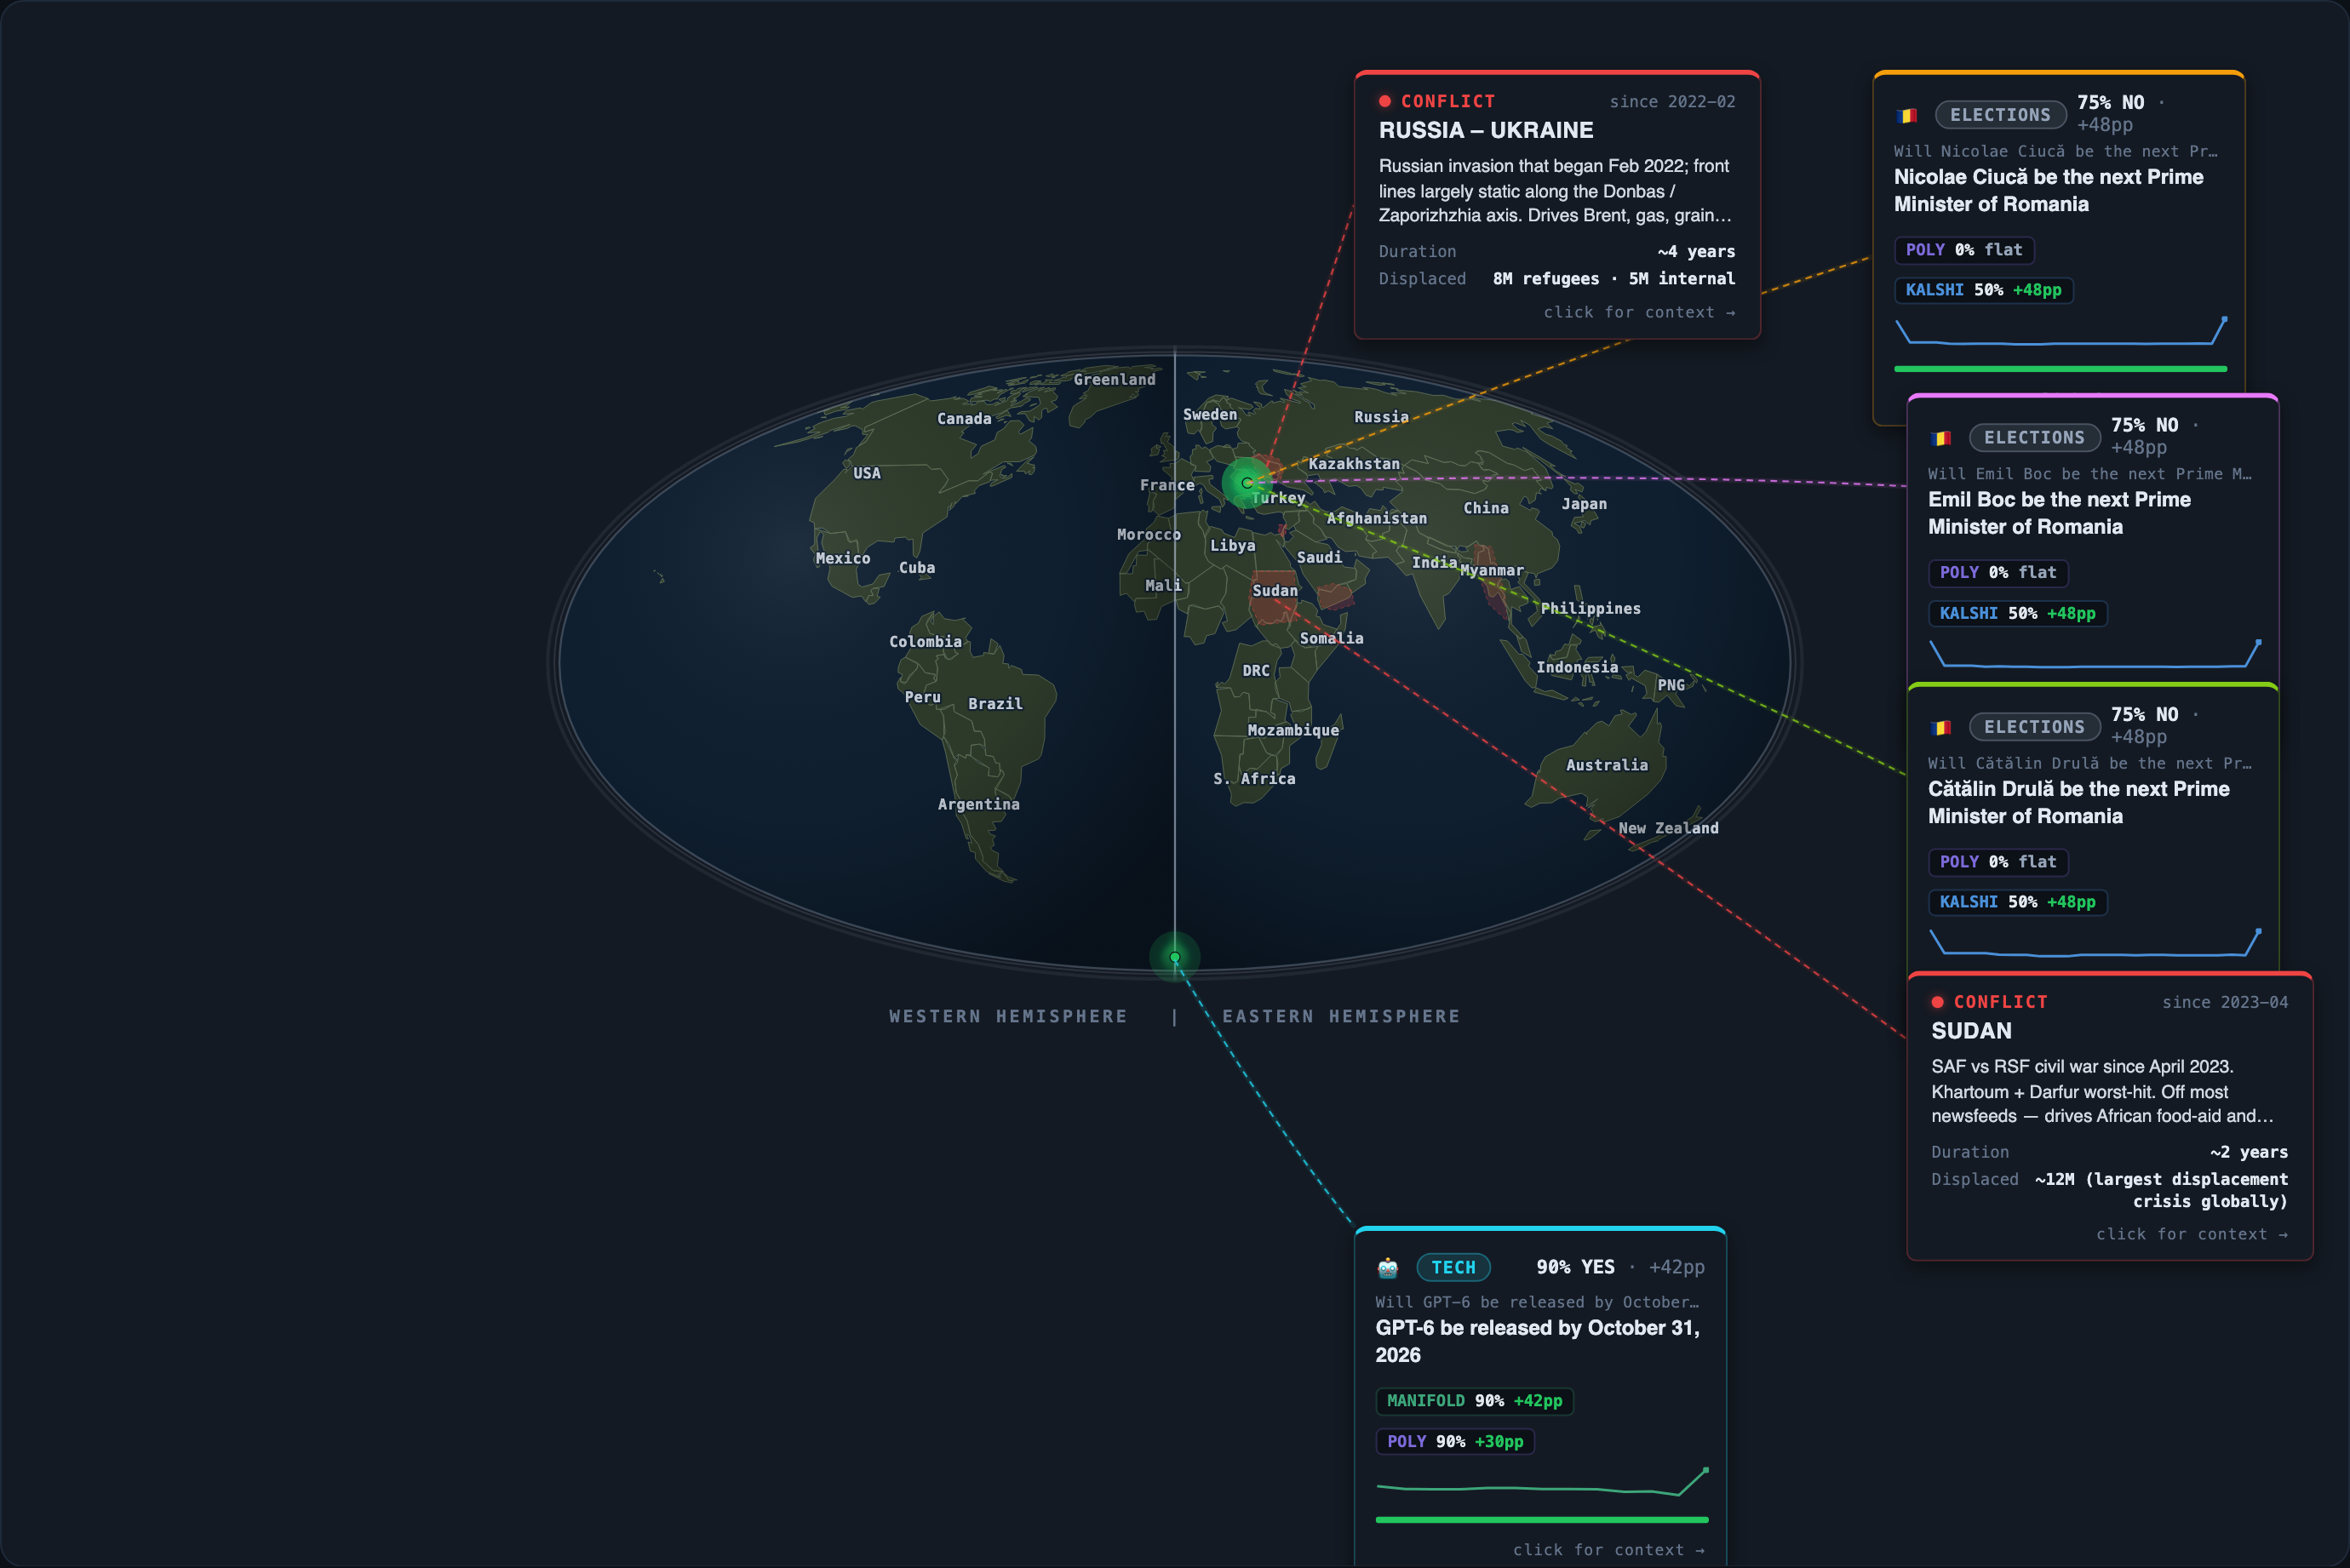The height and width of the screenshot is (1568, 2350).
Task: Click the Indonesia label on the map
Action: [x=1577, y=668]
